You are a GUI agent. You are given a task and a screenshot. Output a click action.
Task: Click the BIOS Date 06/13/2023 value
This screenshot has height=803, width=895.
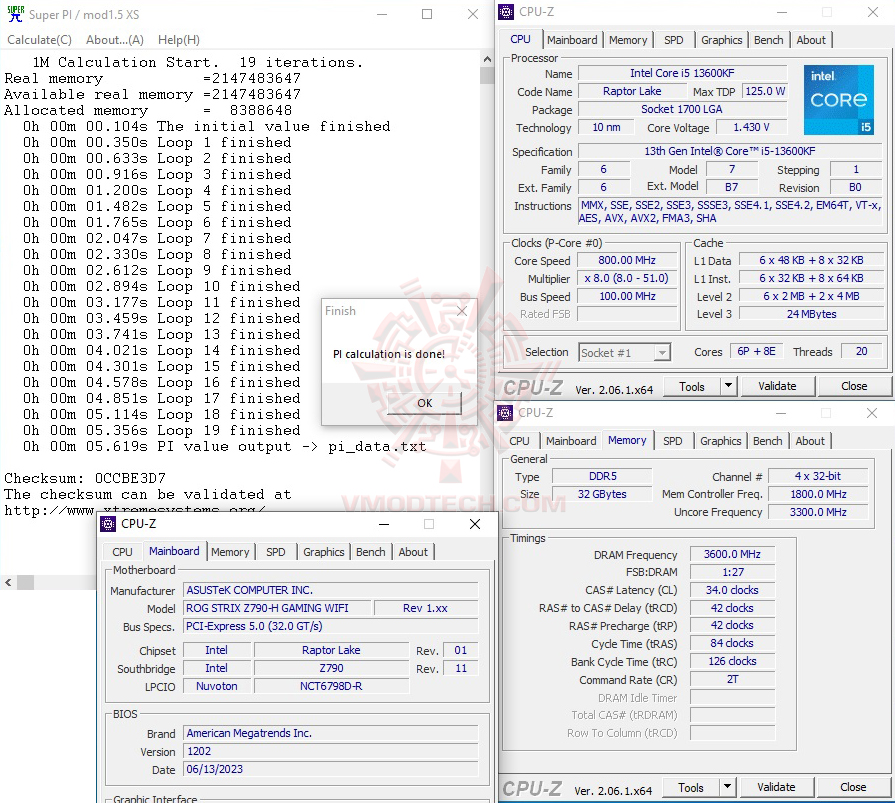pos(330,769)
